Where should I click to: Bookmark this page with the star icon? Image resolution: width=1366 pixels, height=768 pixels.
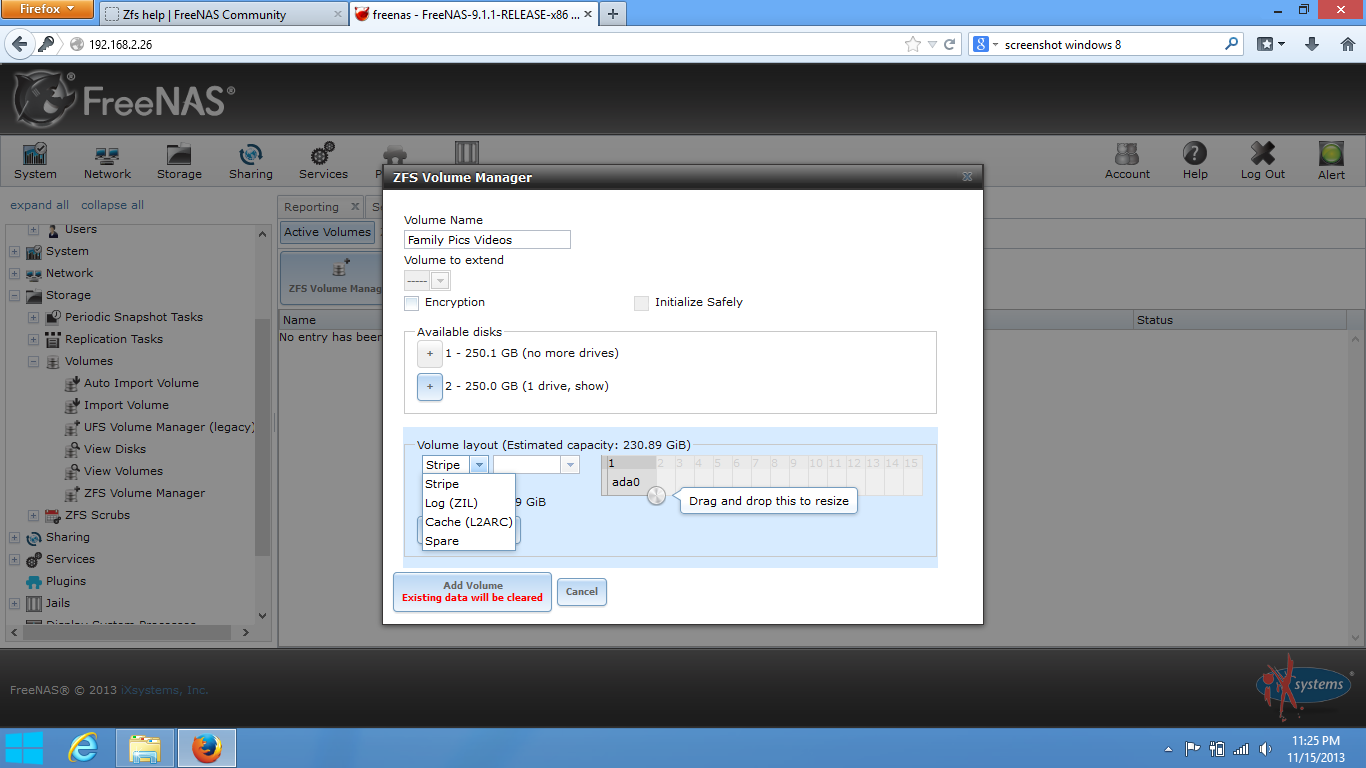[912, 44]
